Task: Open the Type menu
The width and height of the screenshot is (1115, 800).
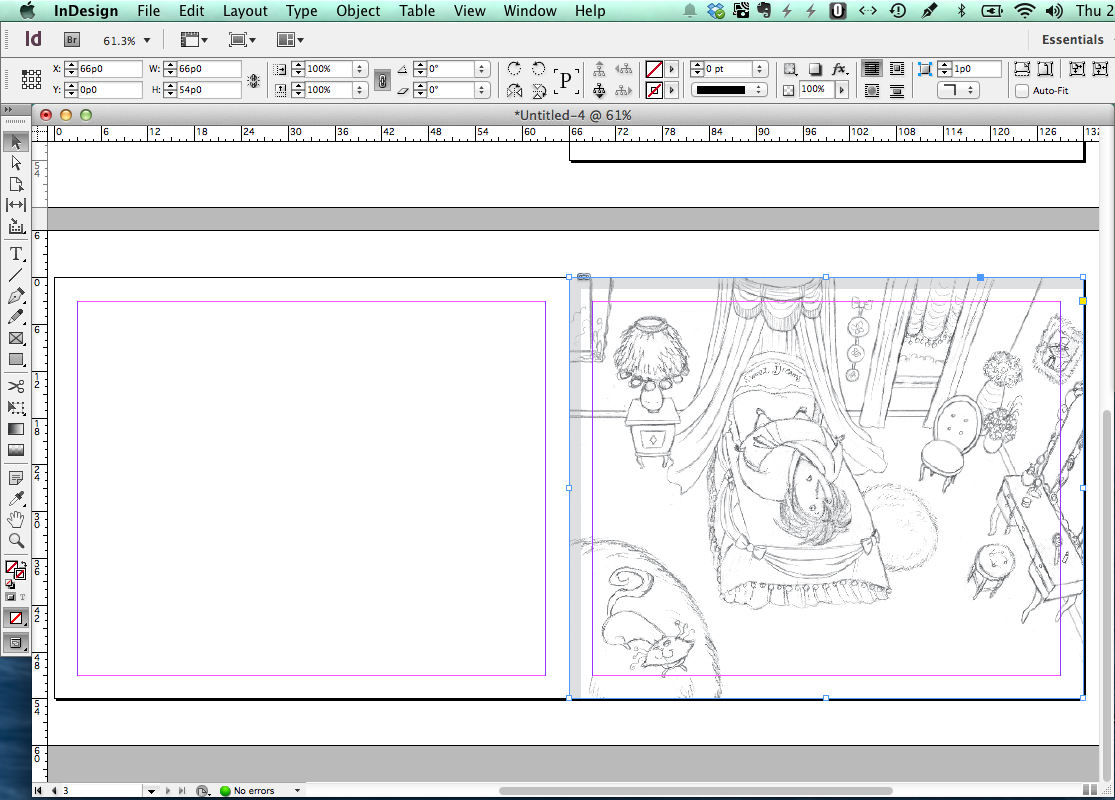Action: pyautogui.click(x=302, y=11)
